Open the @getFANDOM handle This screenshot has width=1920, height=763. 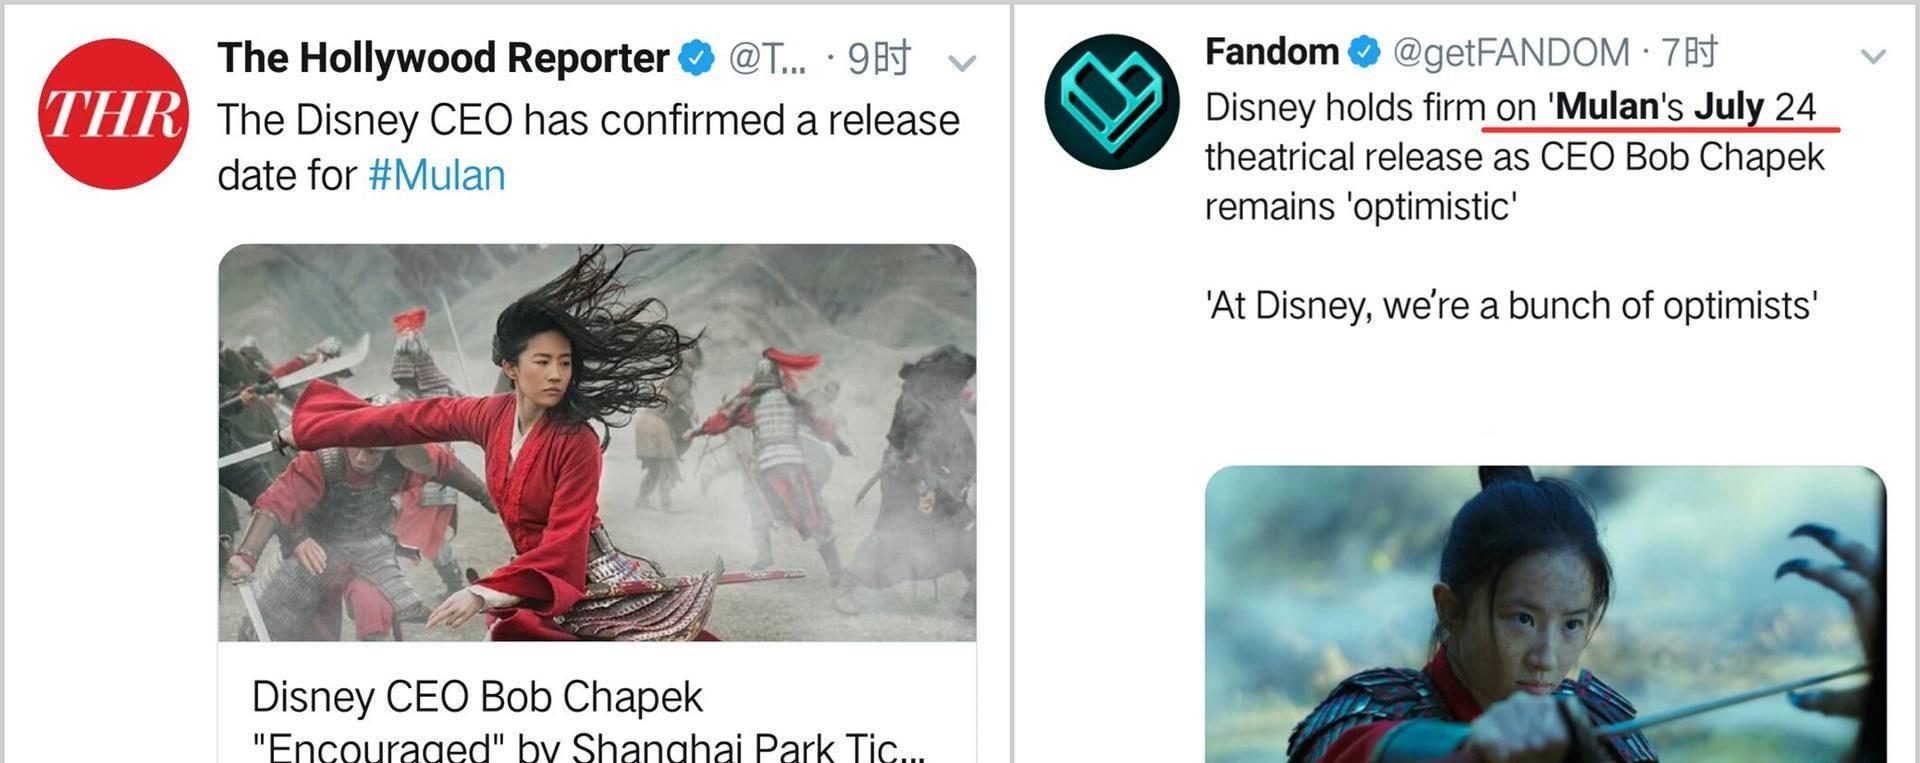pos(1511,52)
